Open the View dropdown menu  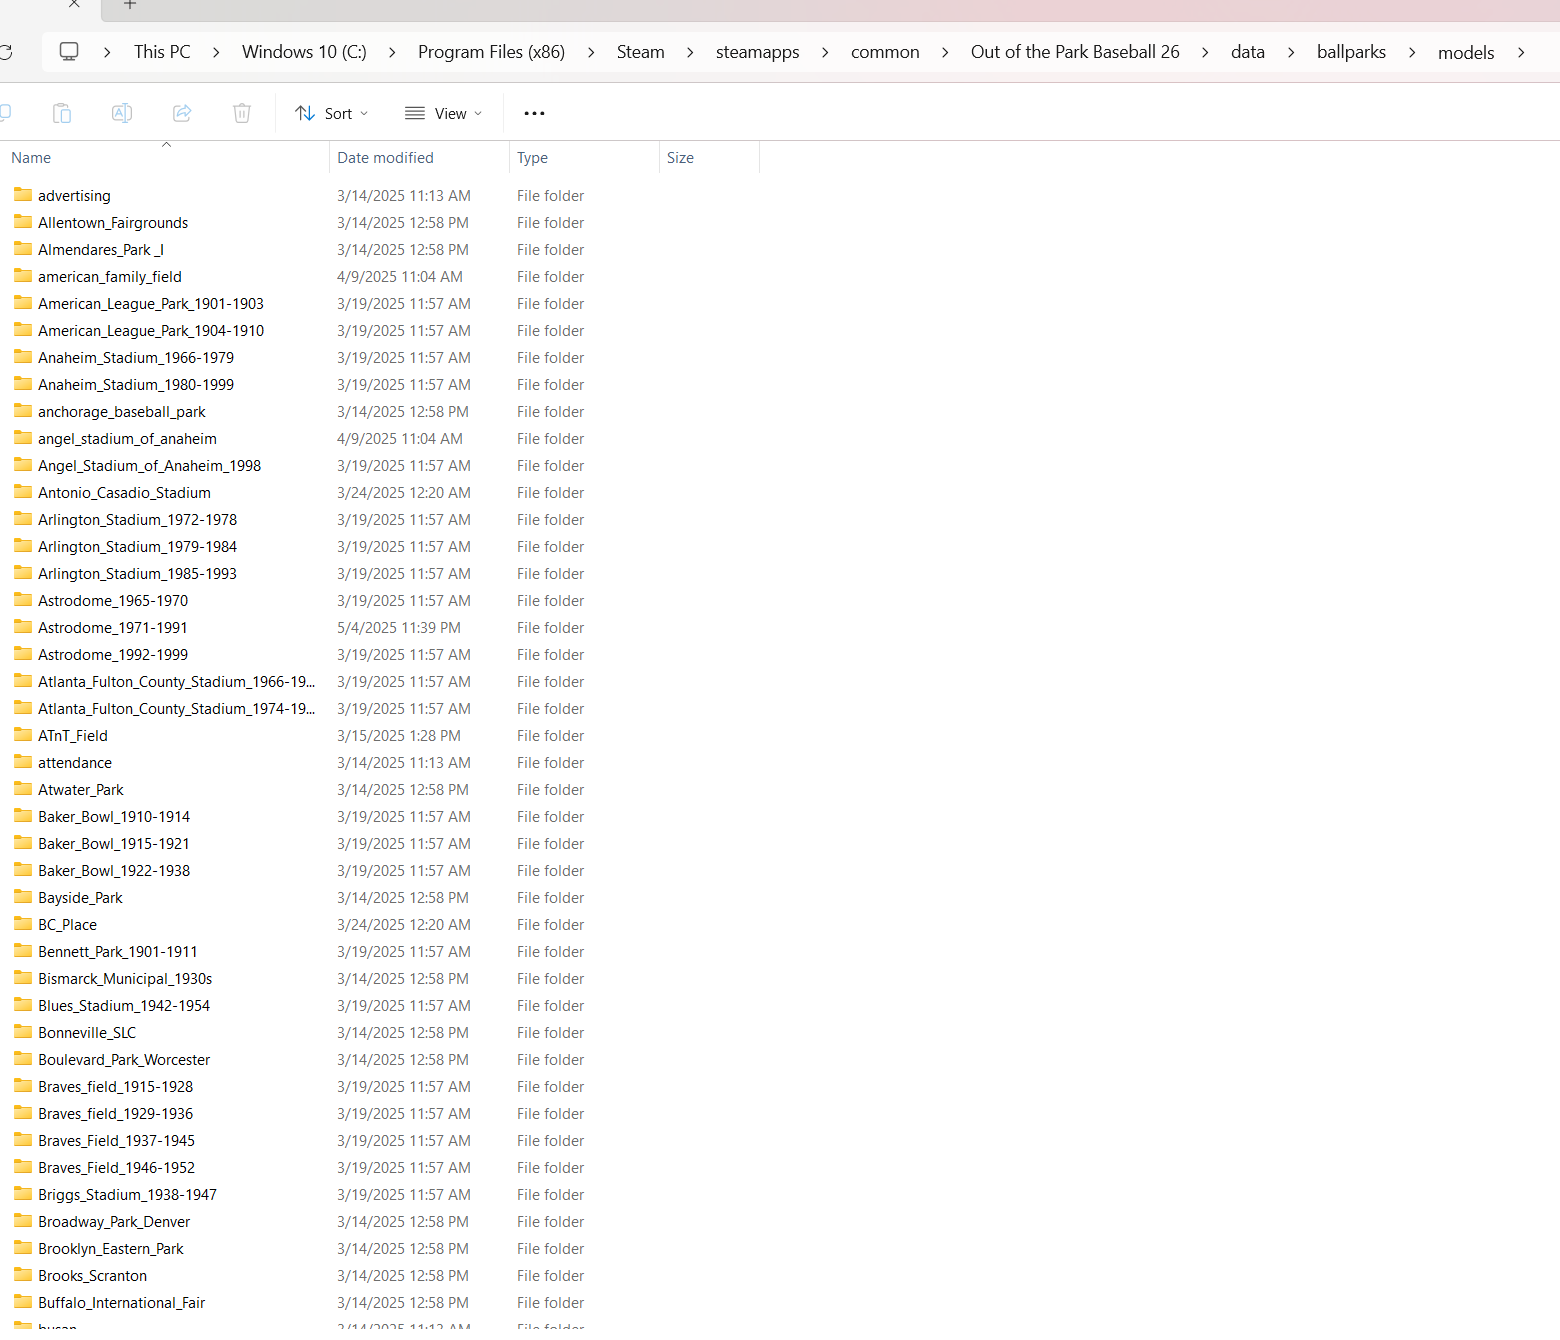(x=443, y=113)
